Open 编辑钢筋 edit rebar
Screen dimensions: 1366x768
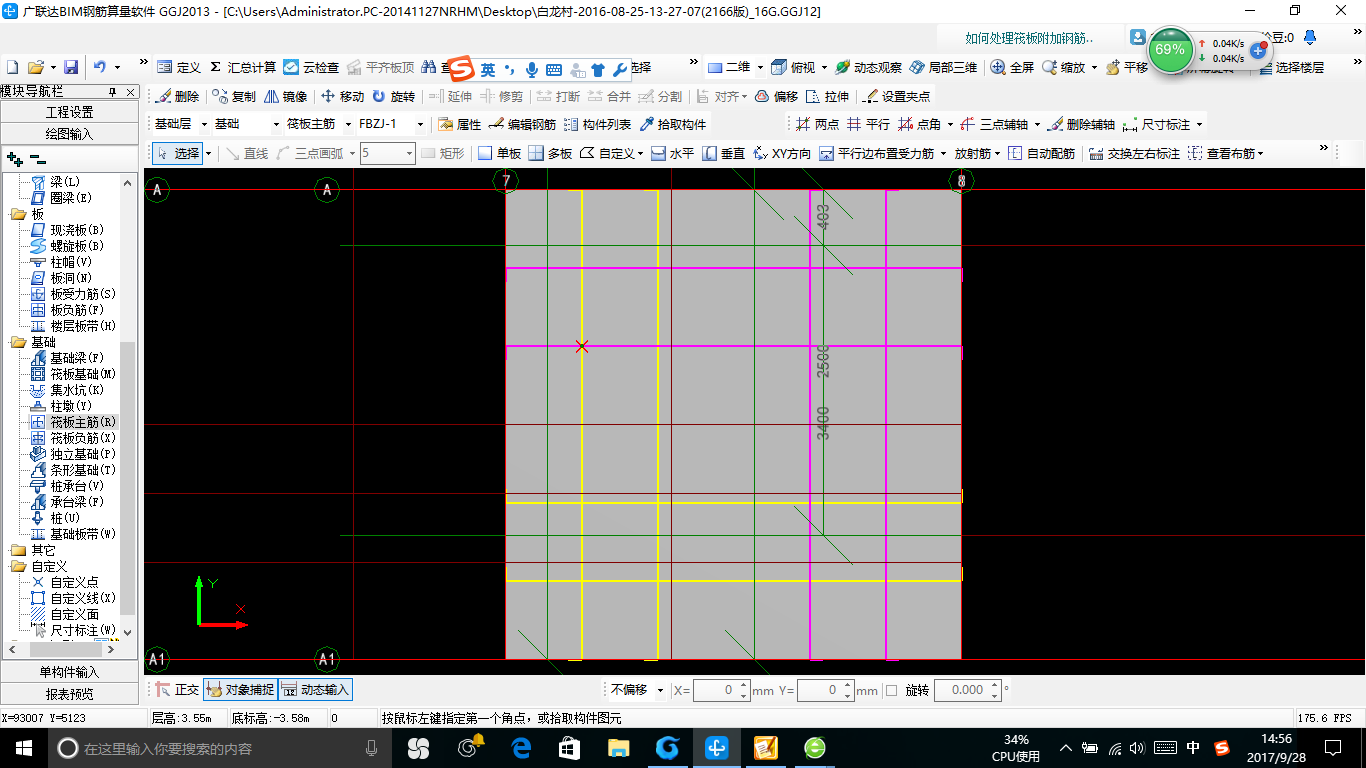523,124
